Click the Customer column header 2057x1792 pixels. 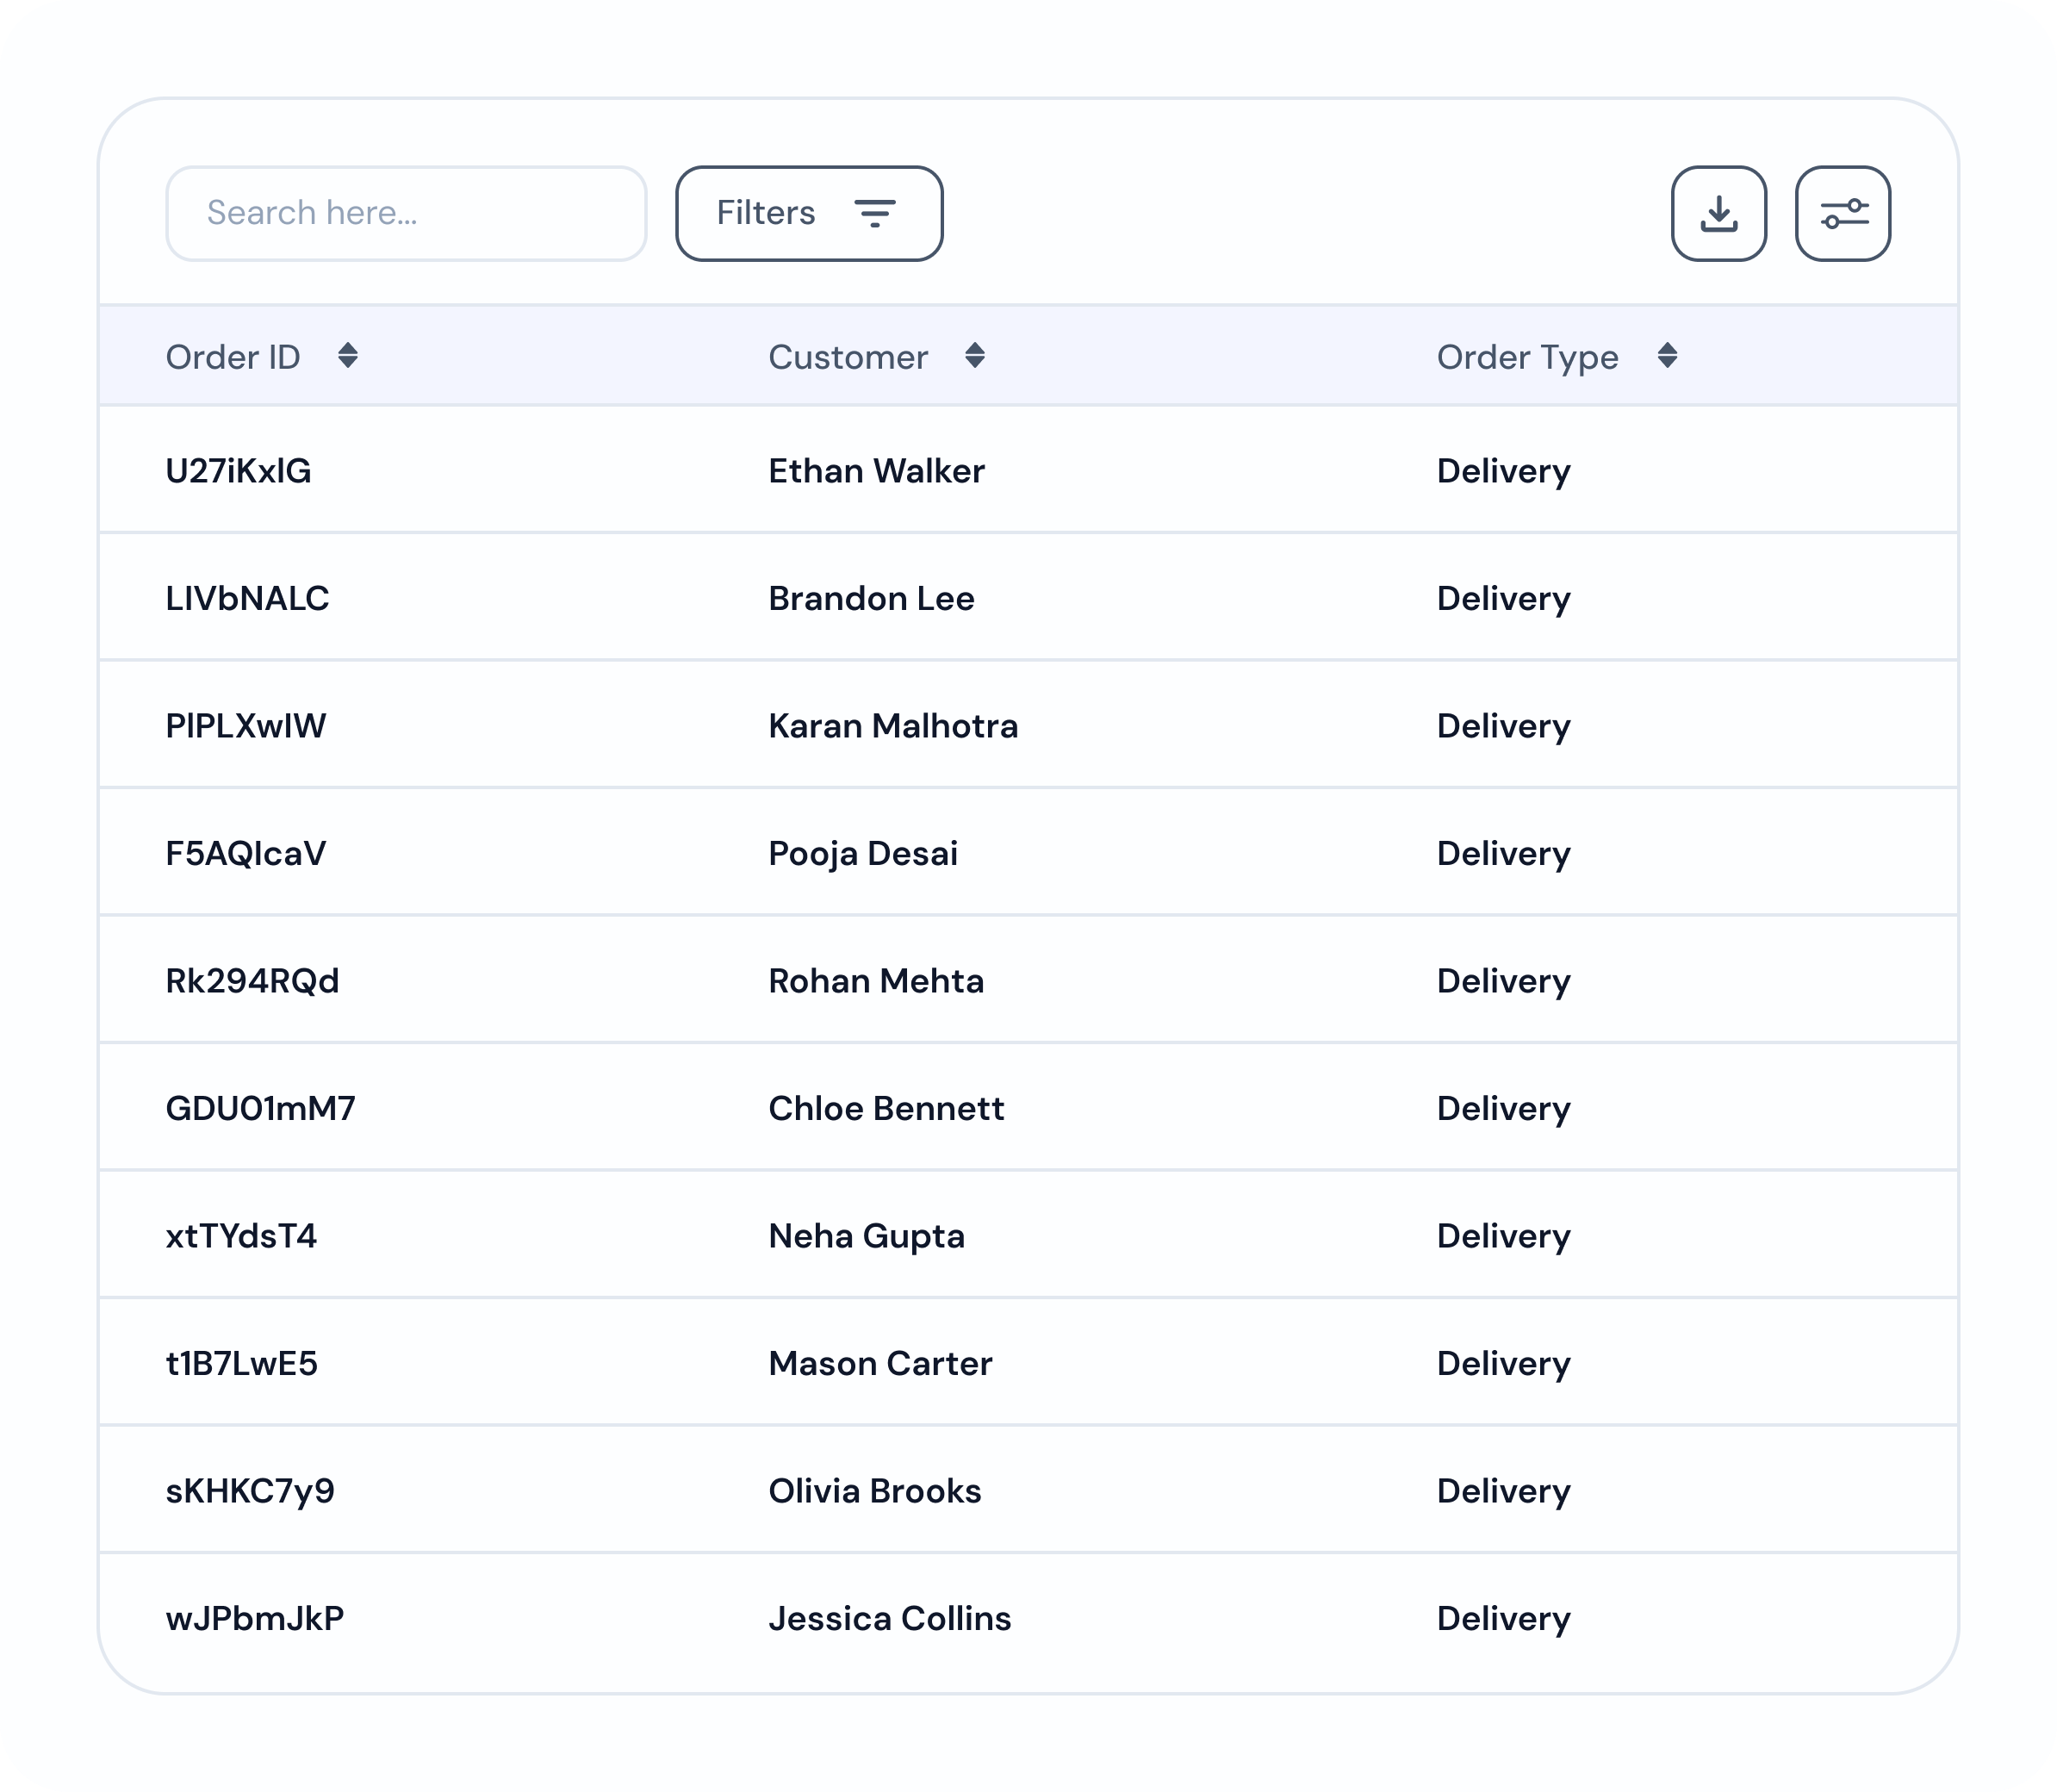(x=848, y=357)
